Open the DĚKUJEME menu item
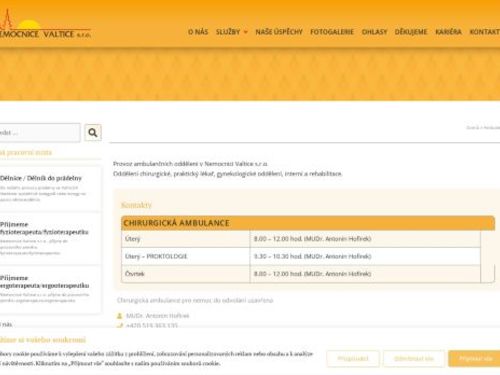 (411, 32)
